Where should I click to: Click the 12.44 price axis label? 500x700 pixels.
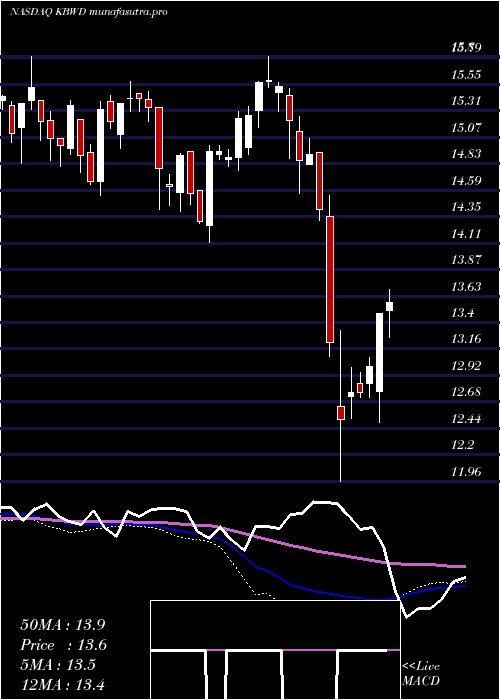466,419
